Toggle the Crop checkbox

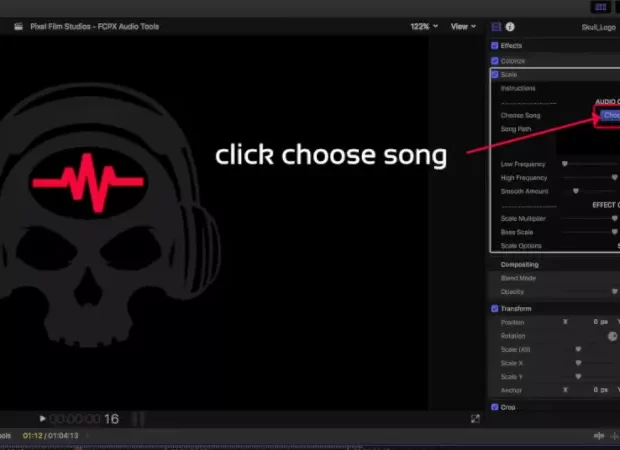tap(495, 407)
